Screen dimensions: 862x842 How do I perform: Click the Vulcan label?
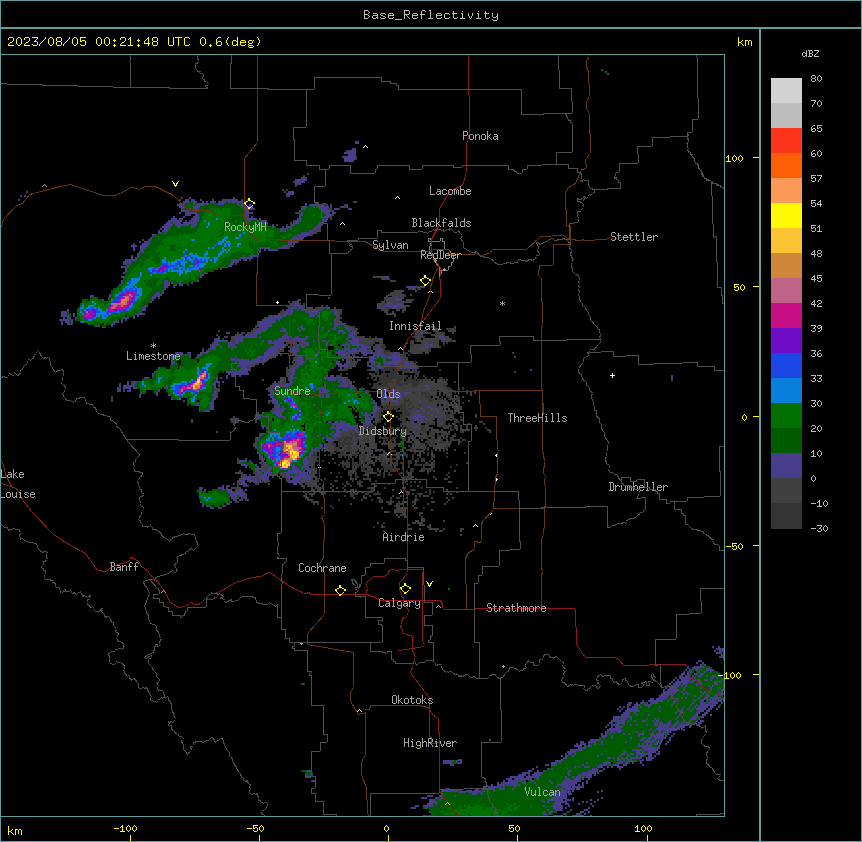543,792
